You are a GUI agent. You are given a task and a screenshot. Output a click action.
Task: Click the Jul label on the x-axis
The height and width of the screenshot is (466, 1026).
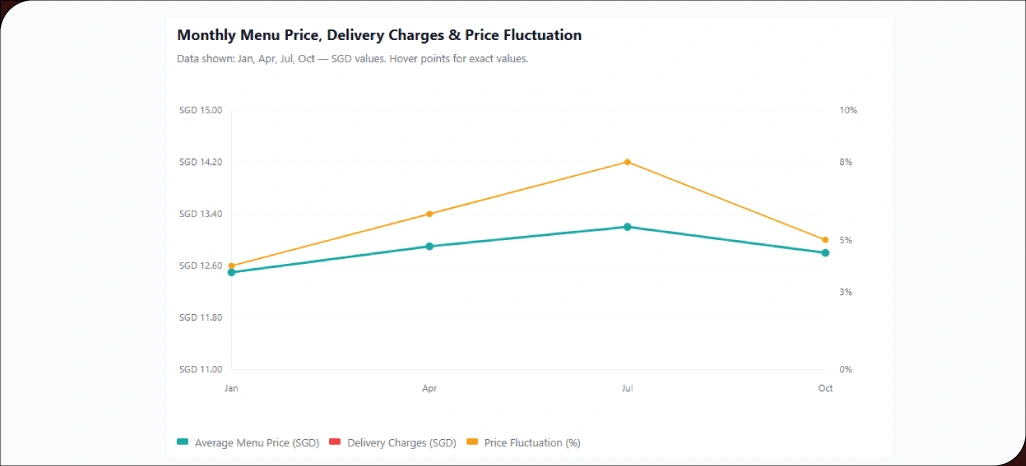(627, 388)
